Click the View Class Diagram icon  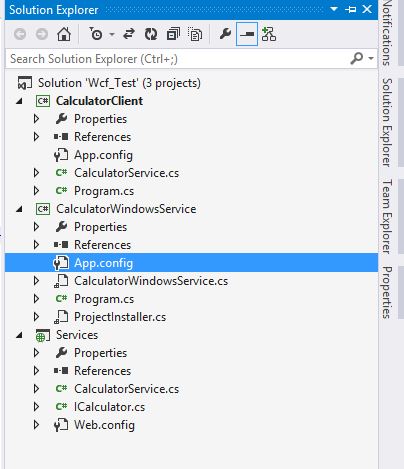269,34
